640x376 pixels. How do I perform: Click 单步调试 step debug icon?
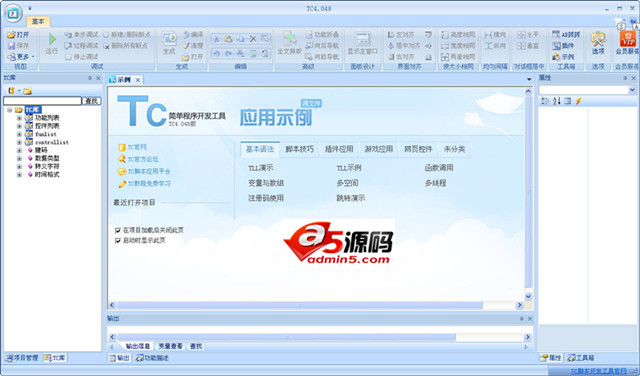point(68,35)
